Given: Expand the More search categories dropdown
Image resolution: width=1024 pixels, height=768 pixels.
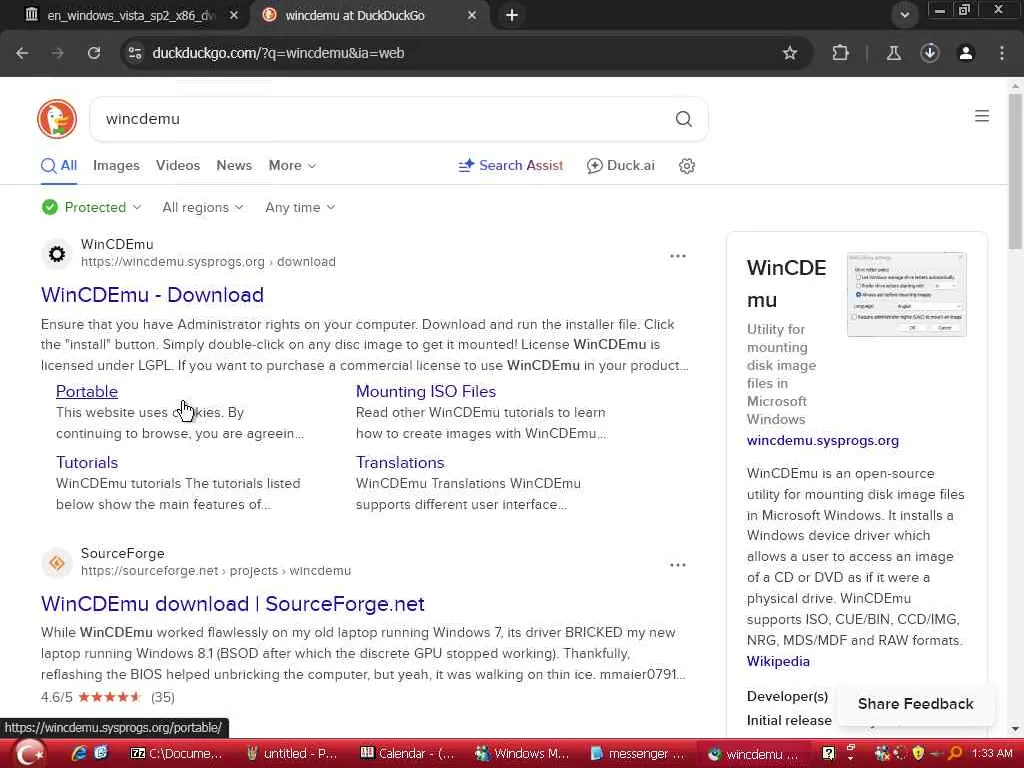Looking at the screenshot, I should [x=293, y=166].
